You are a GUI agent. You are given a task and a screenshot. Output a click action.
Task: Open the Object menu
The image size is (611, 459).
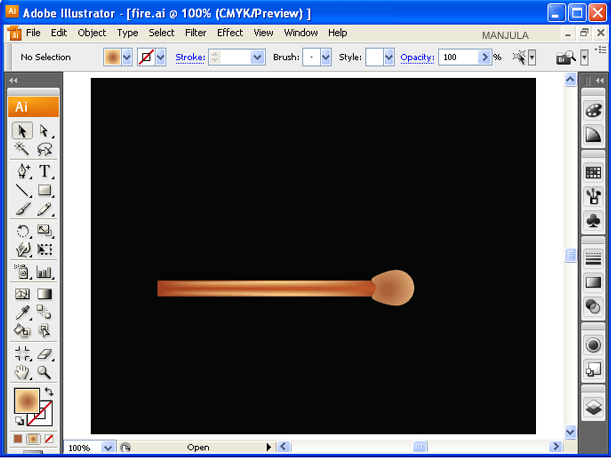coord(92,33)
